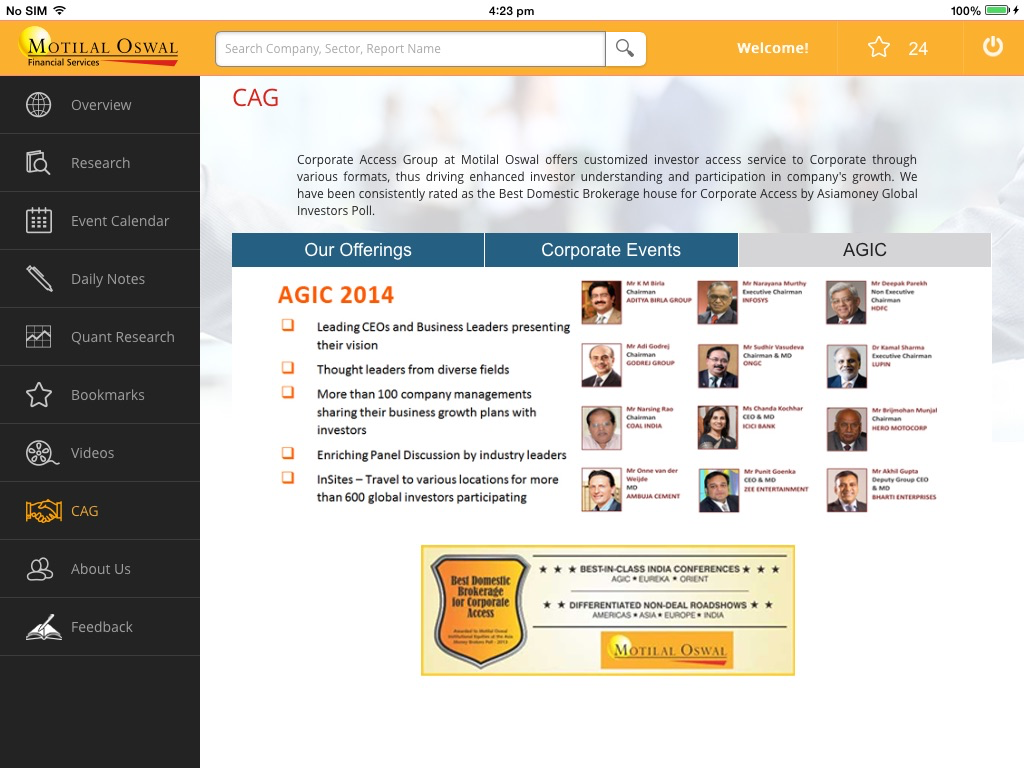Tap the Best Domestic Brokerage award banner

coord(608,610)
